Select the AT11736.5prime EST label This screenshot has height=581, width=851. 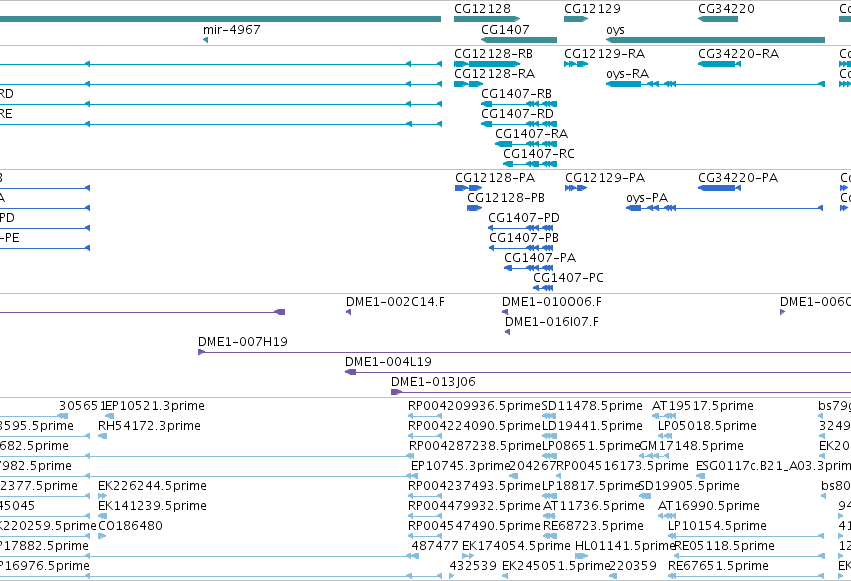point(594,506)
